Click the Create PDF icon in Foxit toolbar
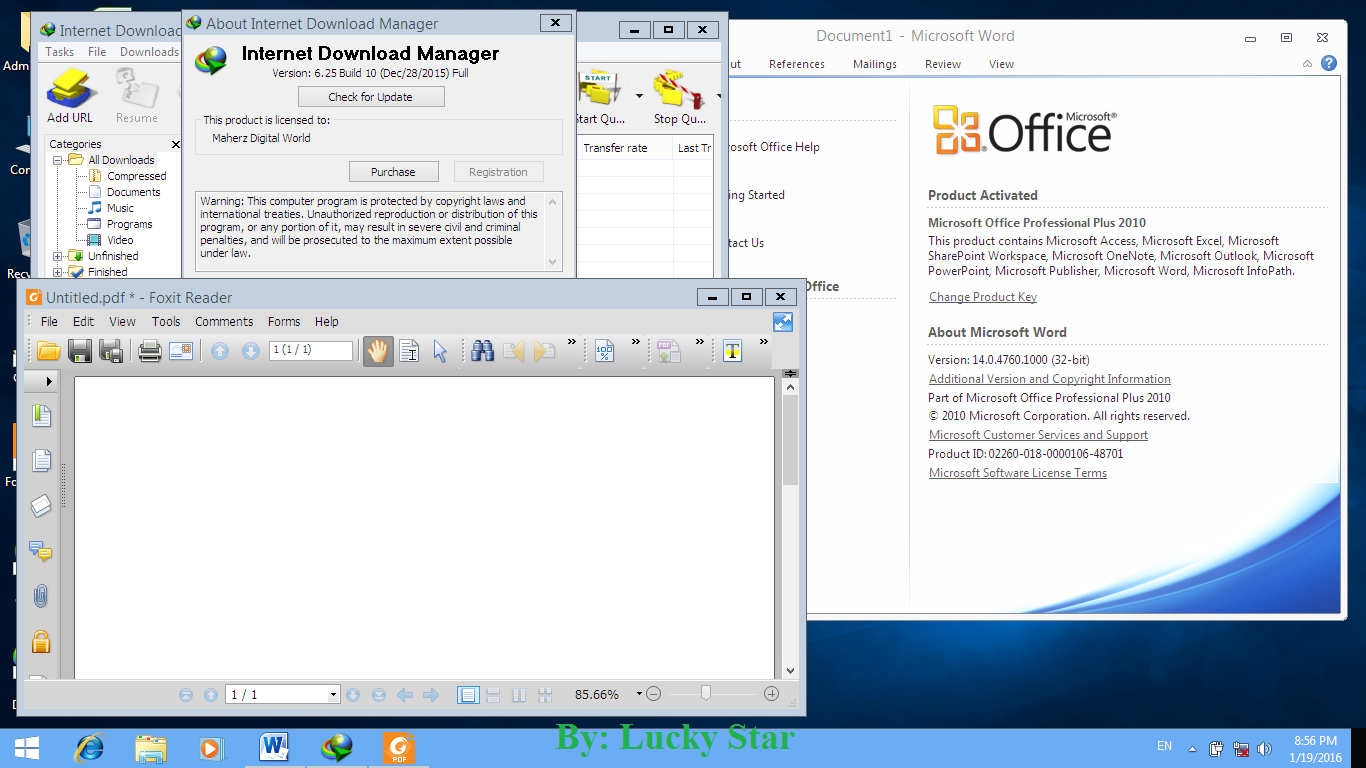The width and height of the screenshot is (1366, 768). (668, 351)
